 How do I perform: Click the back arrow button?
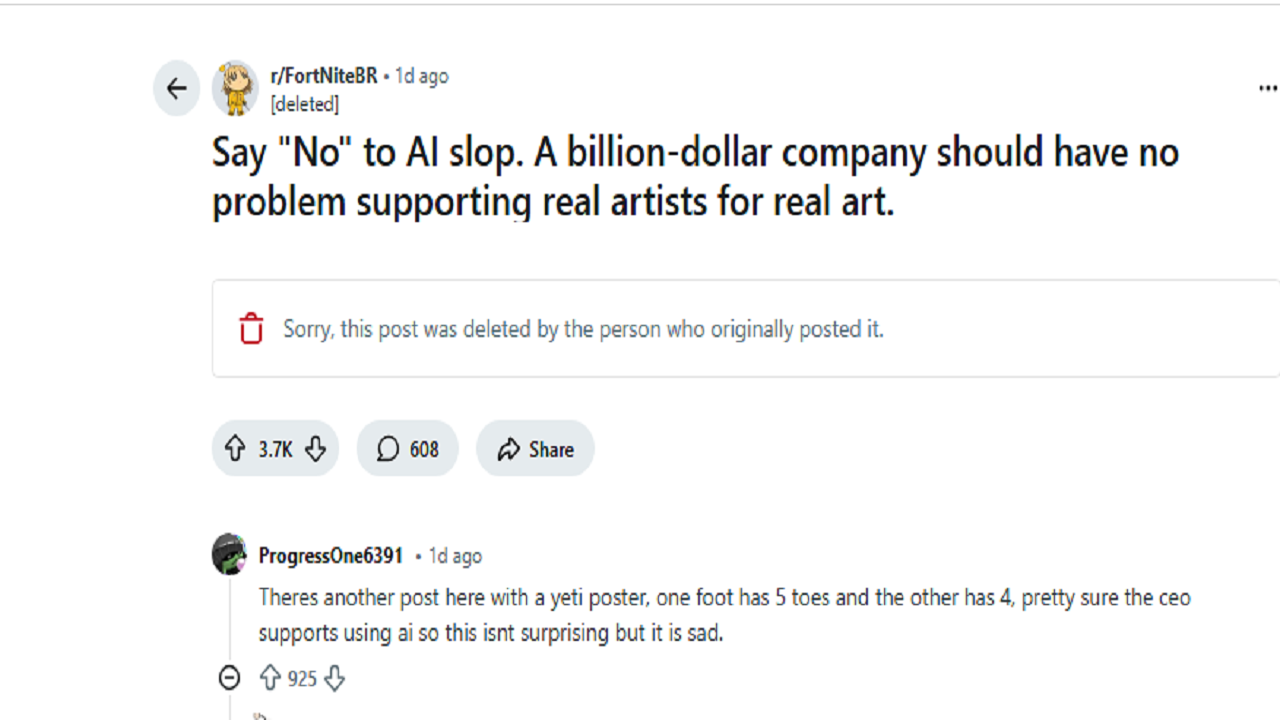point(177,89)
